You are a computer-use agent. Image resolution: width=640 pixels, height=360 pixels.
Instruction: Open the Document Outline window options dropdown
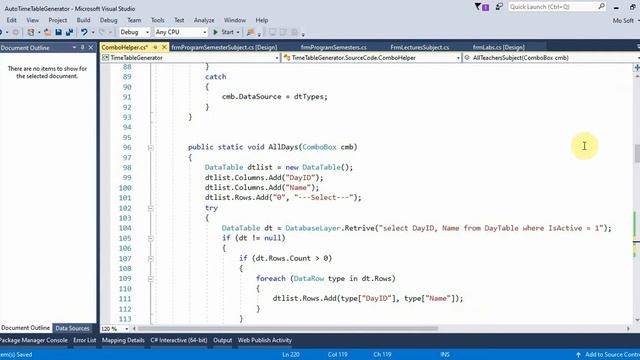(74, 47)
